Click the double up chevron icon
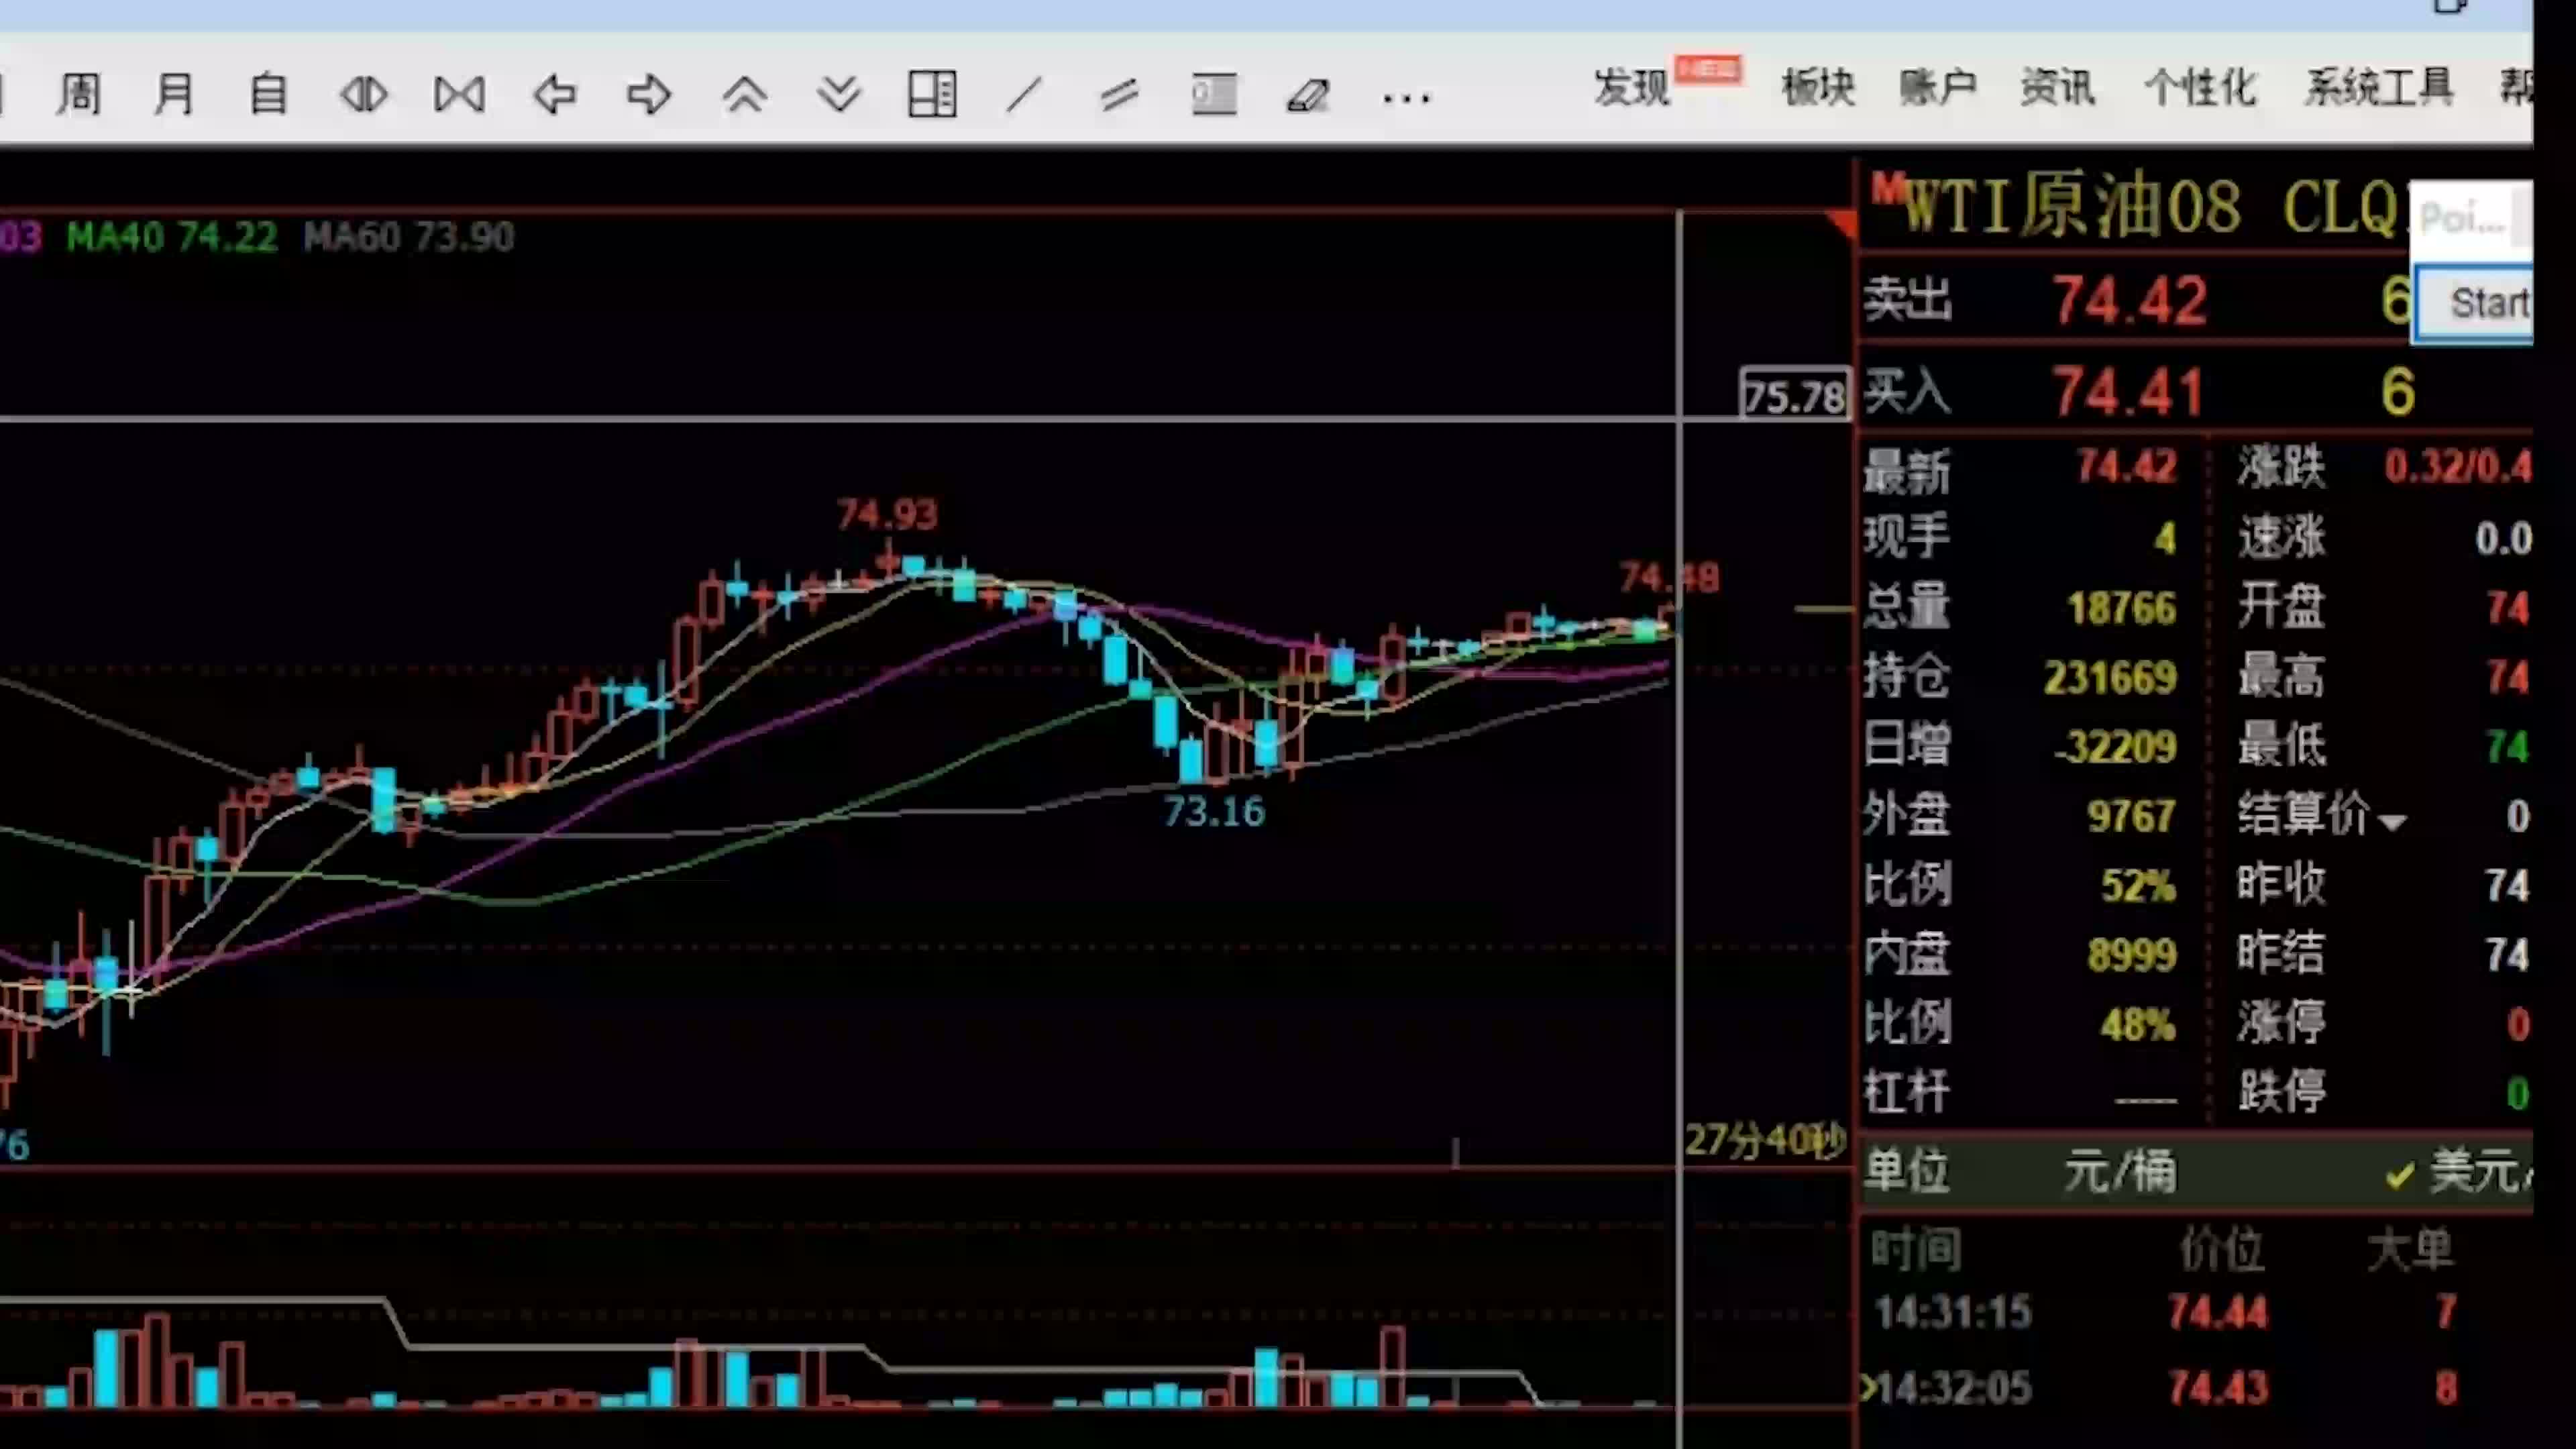This screenshot has width=2576, height=1449. click(x=744, y=95)
